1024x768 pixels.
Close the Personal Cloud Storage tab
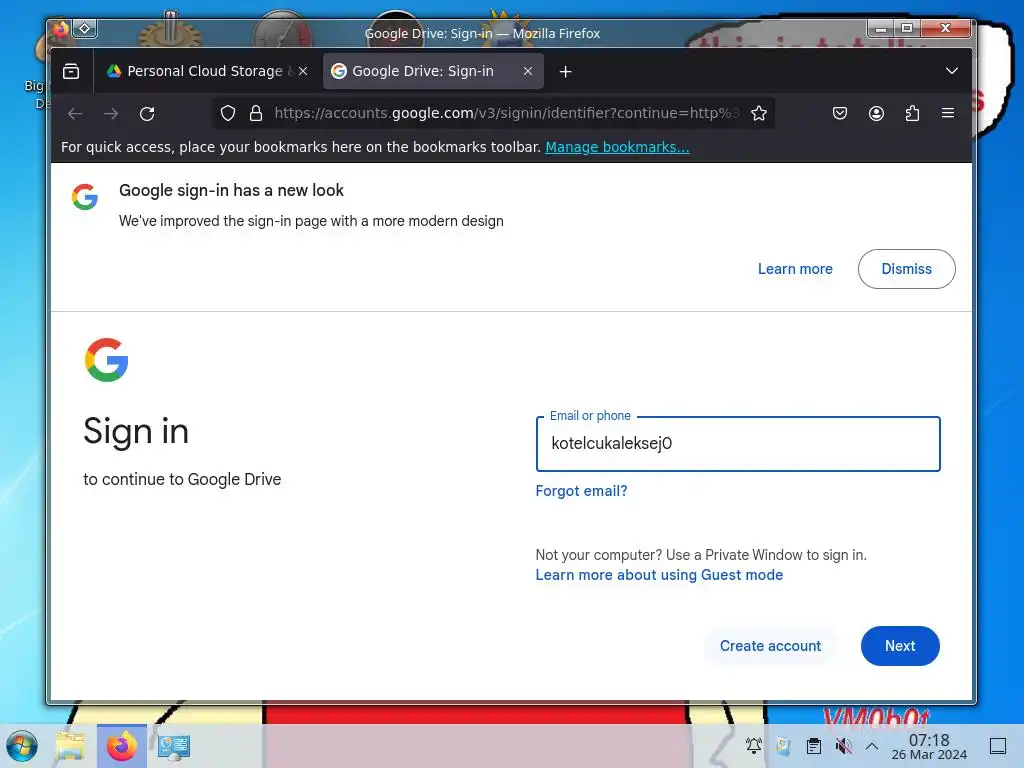(303, 71)
